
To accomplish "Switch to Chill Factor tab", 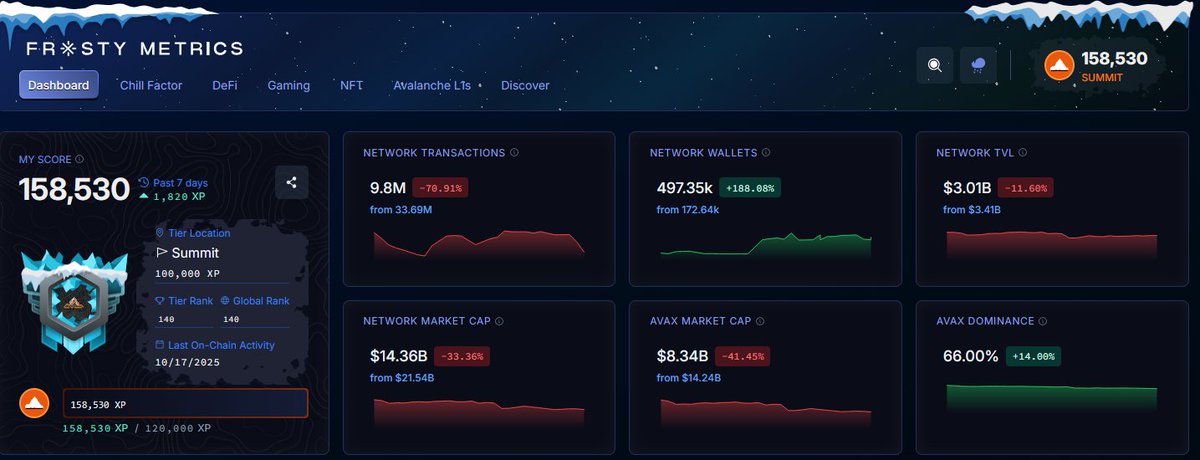I will 151,85.
